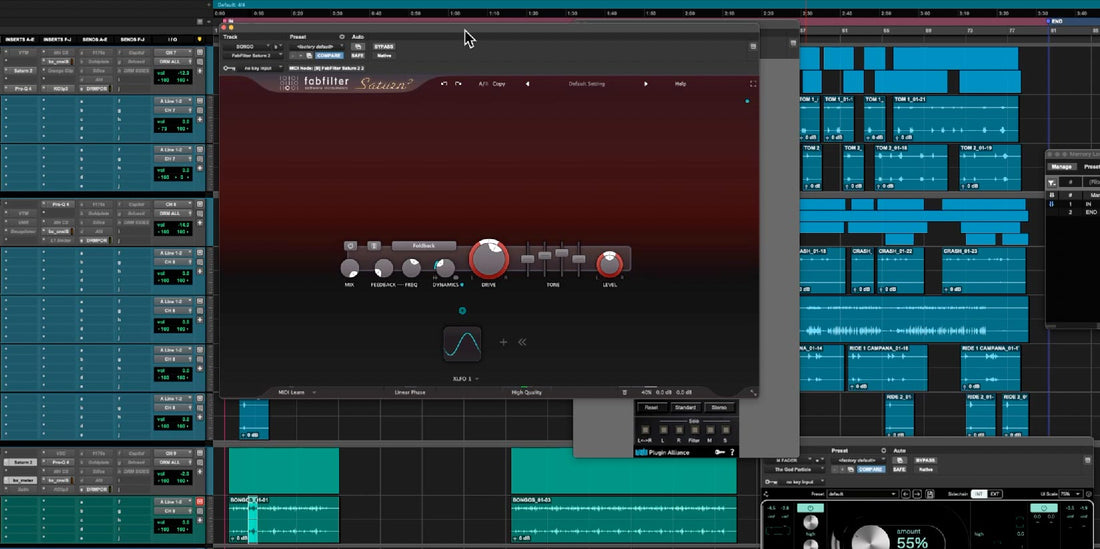The image size is (1100, 549).
Task: Click the resize handle icon of Saturn window
Action: click(753, 393)
